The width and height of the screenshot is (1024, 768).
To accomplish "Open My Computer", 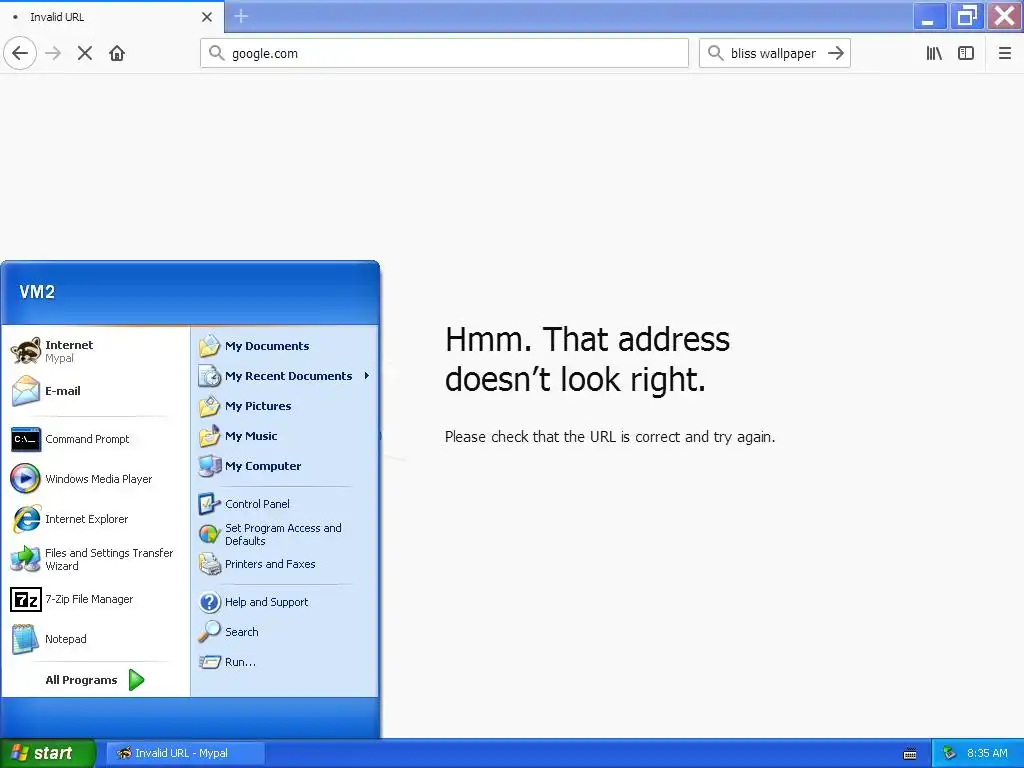I will point(285,466).
